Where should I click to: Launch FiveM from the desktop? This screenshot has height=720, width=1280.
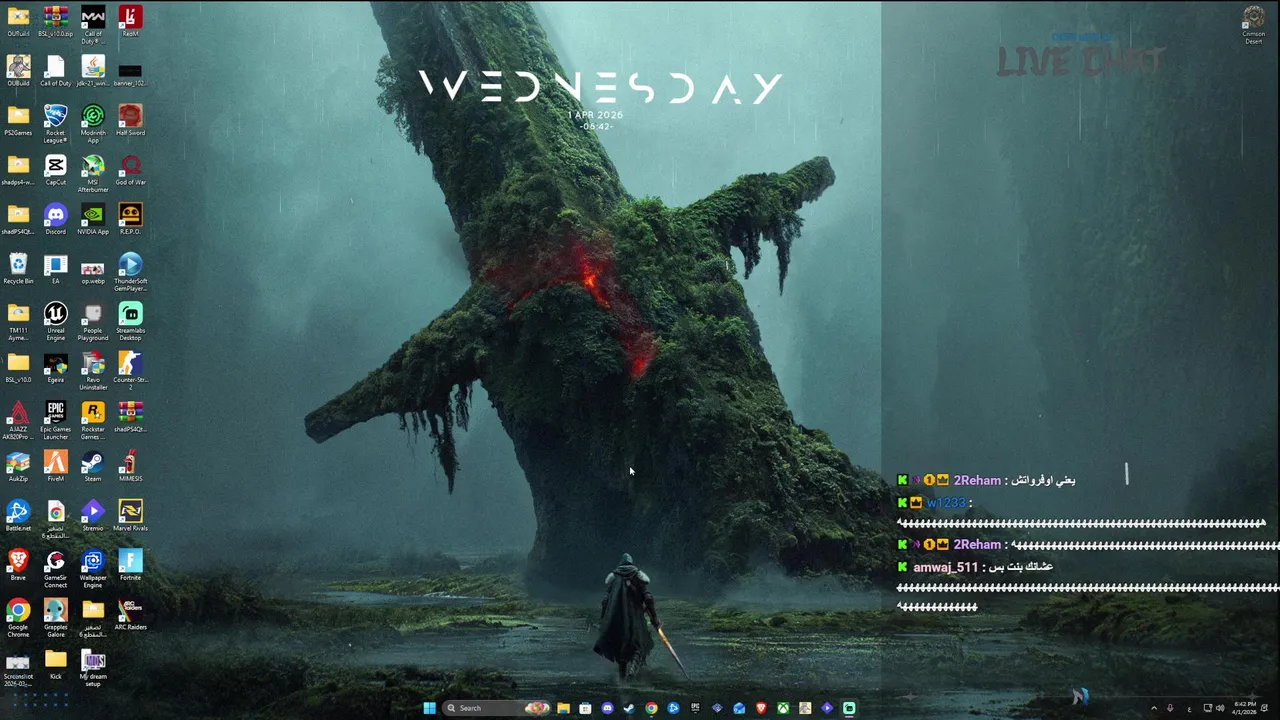click(x=56, y=466)
